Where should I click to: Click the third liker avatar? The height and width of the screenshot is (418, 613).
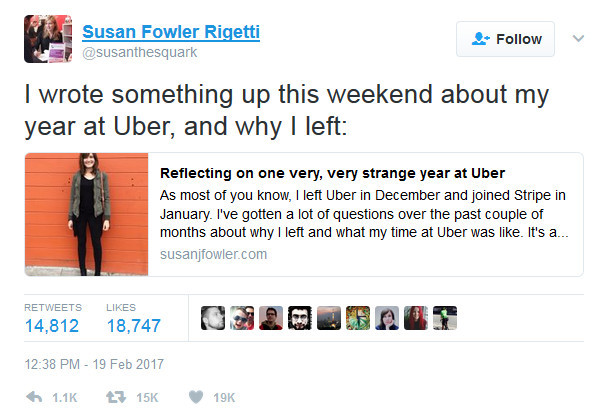[271, 318]
